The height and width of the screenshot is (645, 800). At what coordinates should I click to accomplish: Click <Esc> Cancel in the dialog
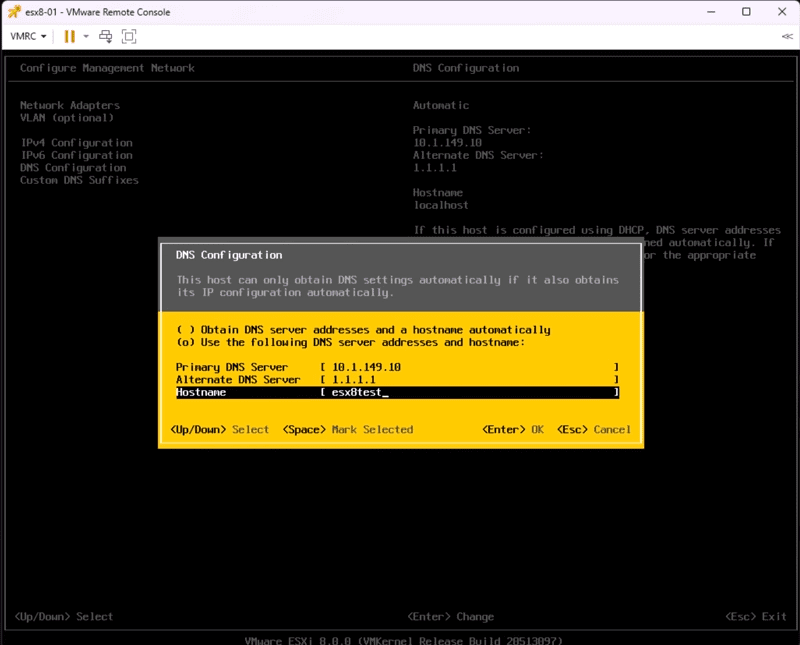pyautogui.click(x=594, y=430)
